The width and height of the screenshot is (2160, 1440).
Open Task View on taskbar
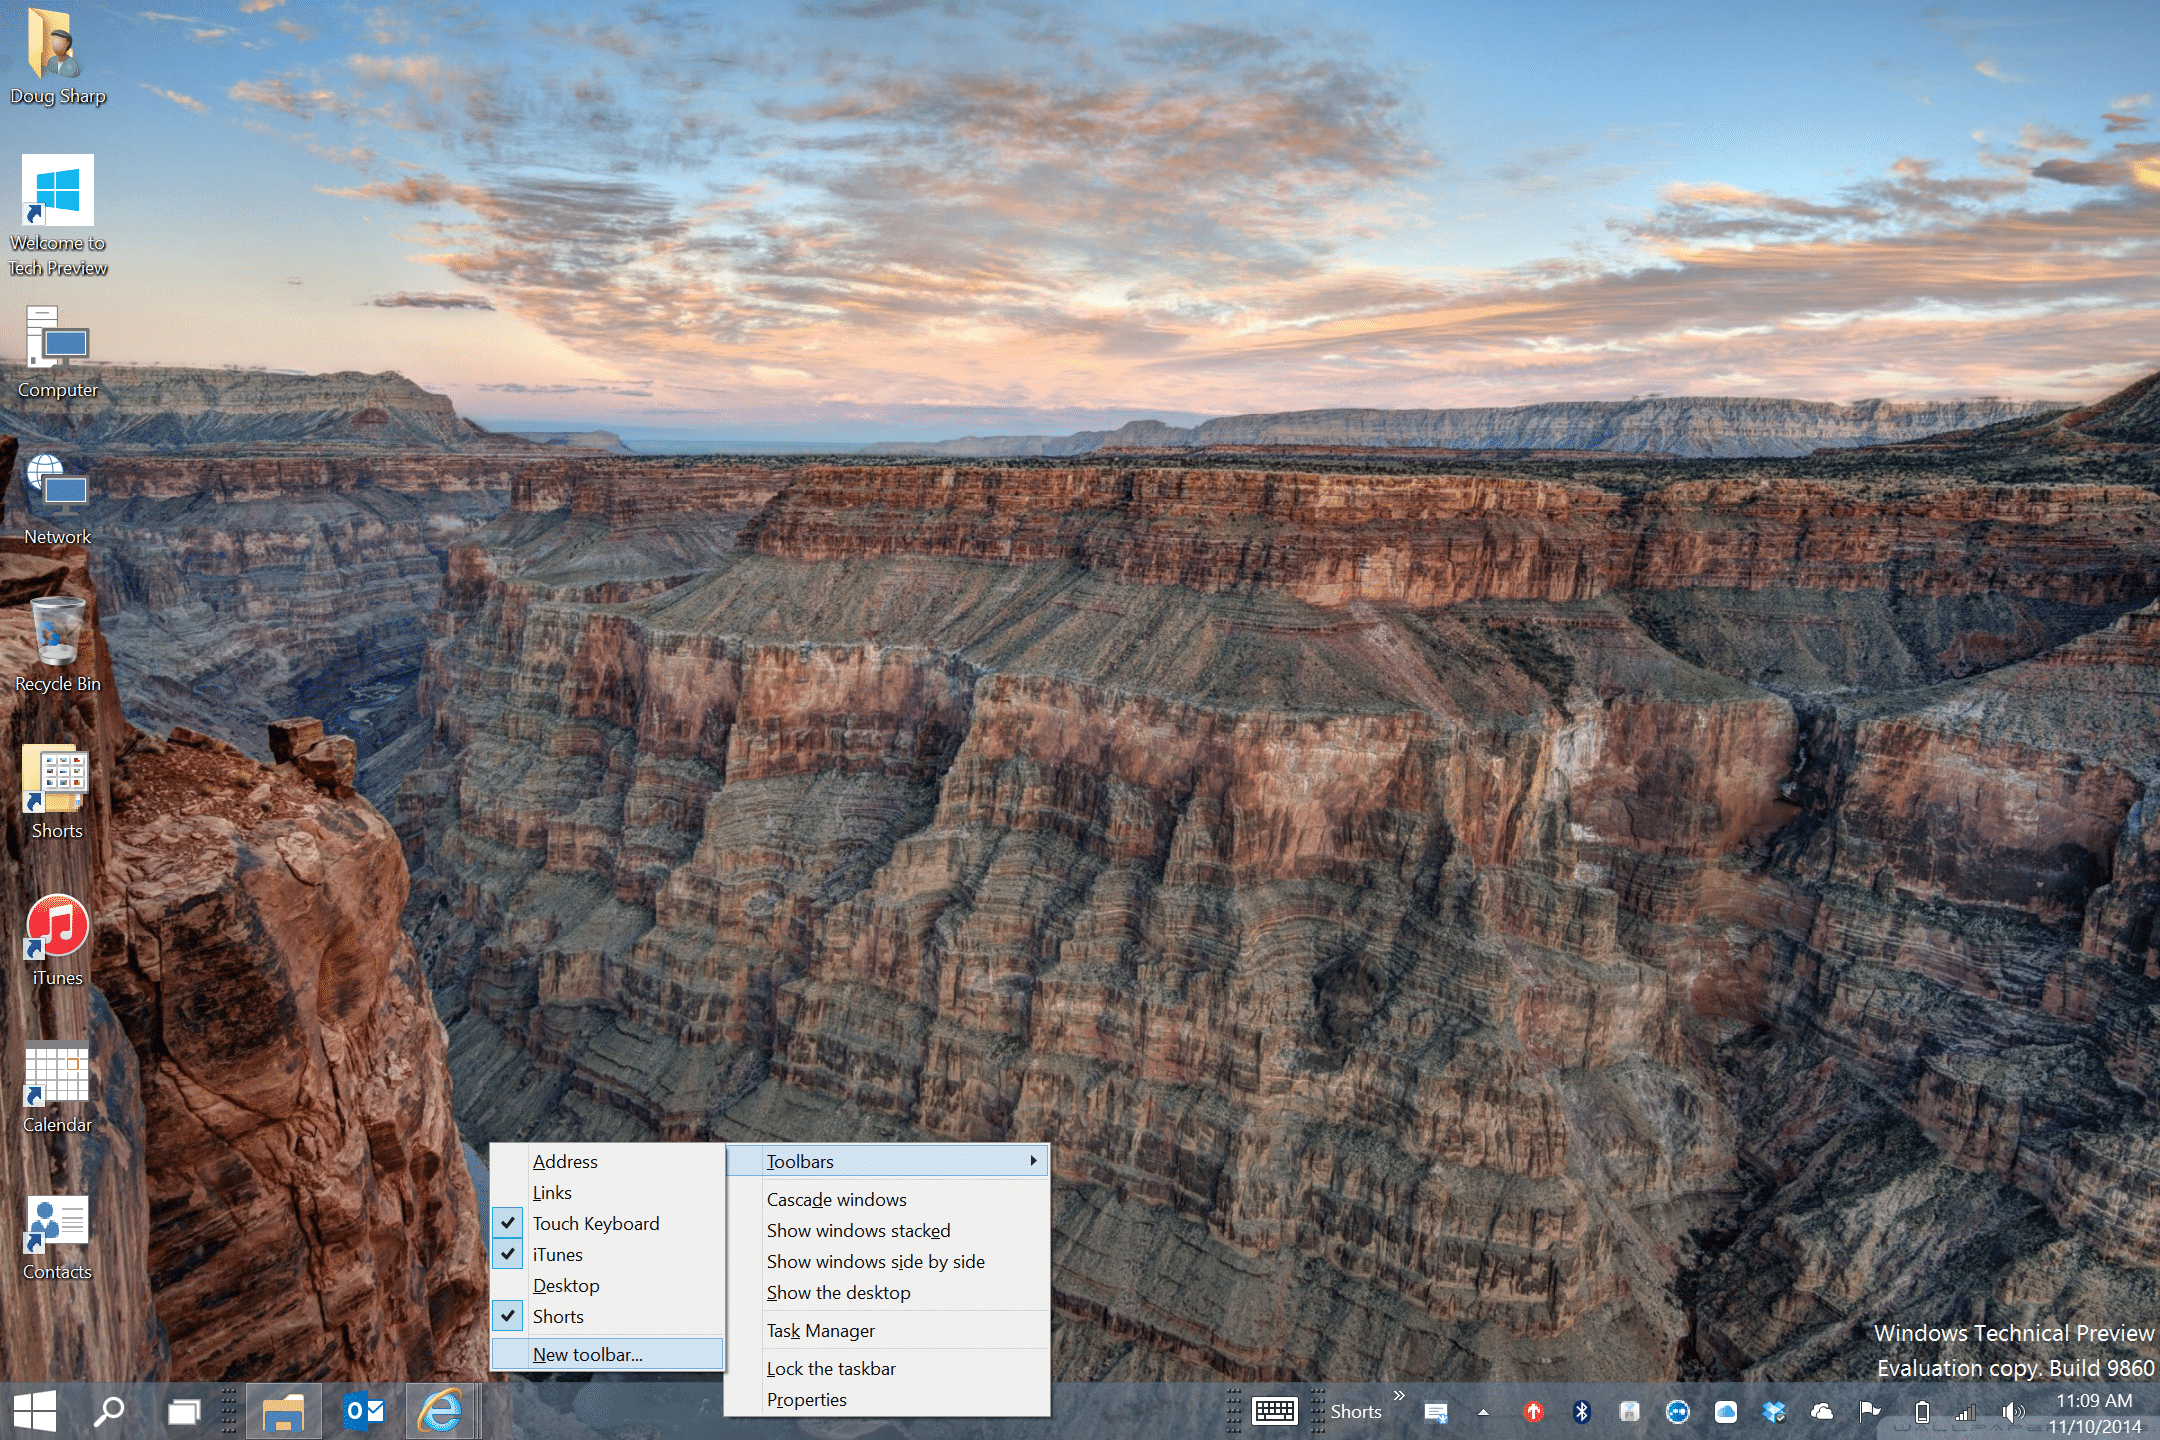pos(184,1411)
